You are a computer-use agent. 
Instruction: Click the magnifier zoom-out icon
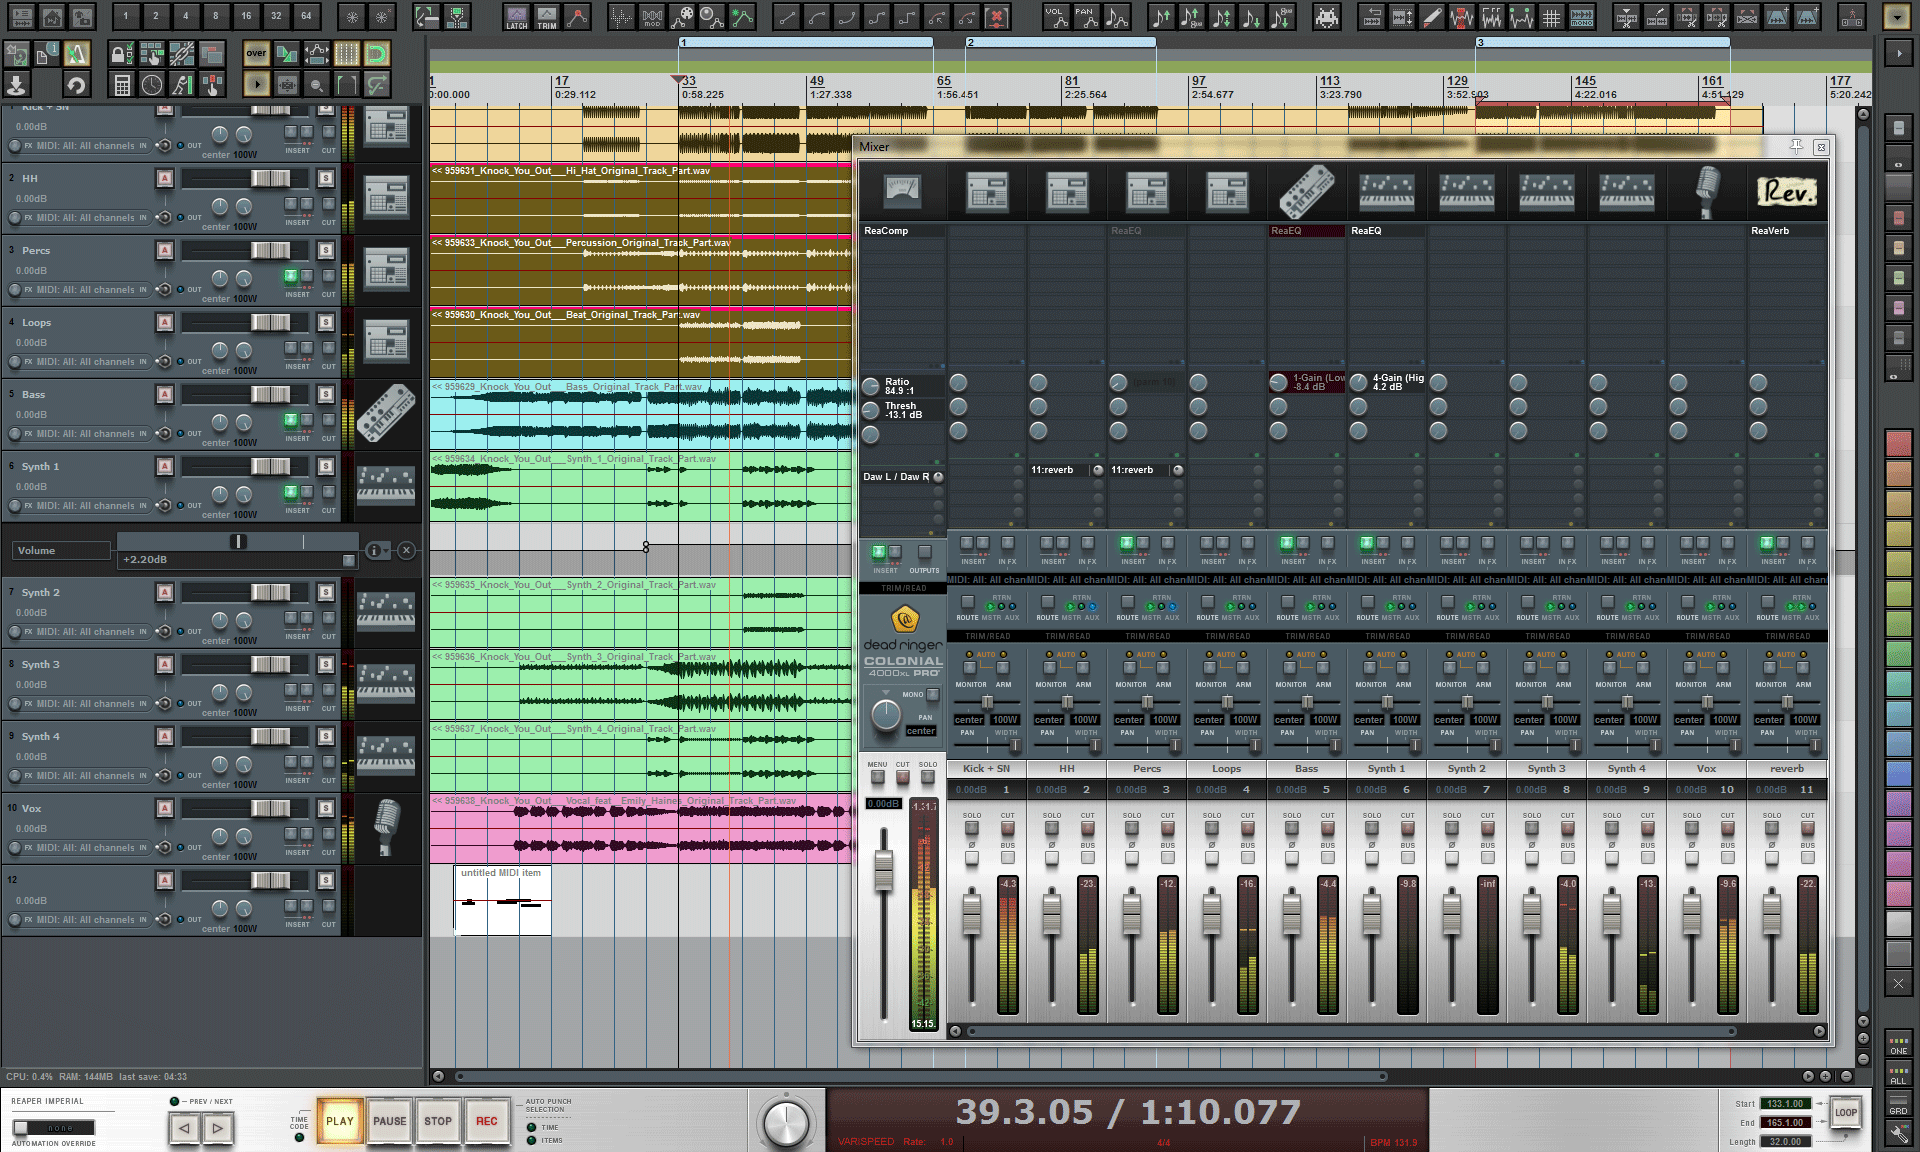pos(316,84)
